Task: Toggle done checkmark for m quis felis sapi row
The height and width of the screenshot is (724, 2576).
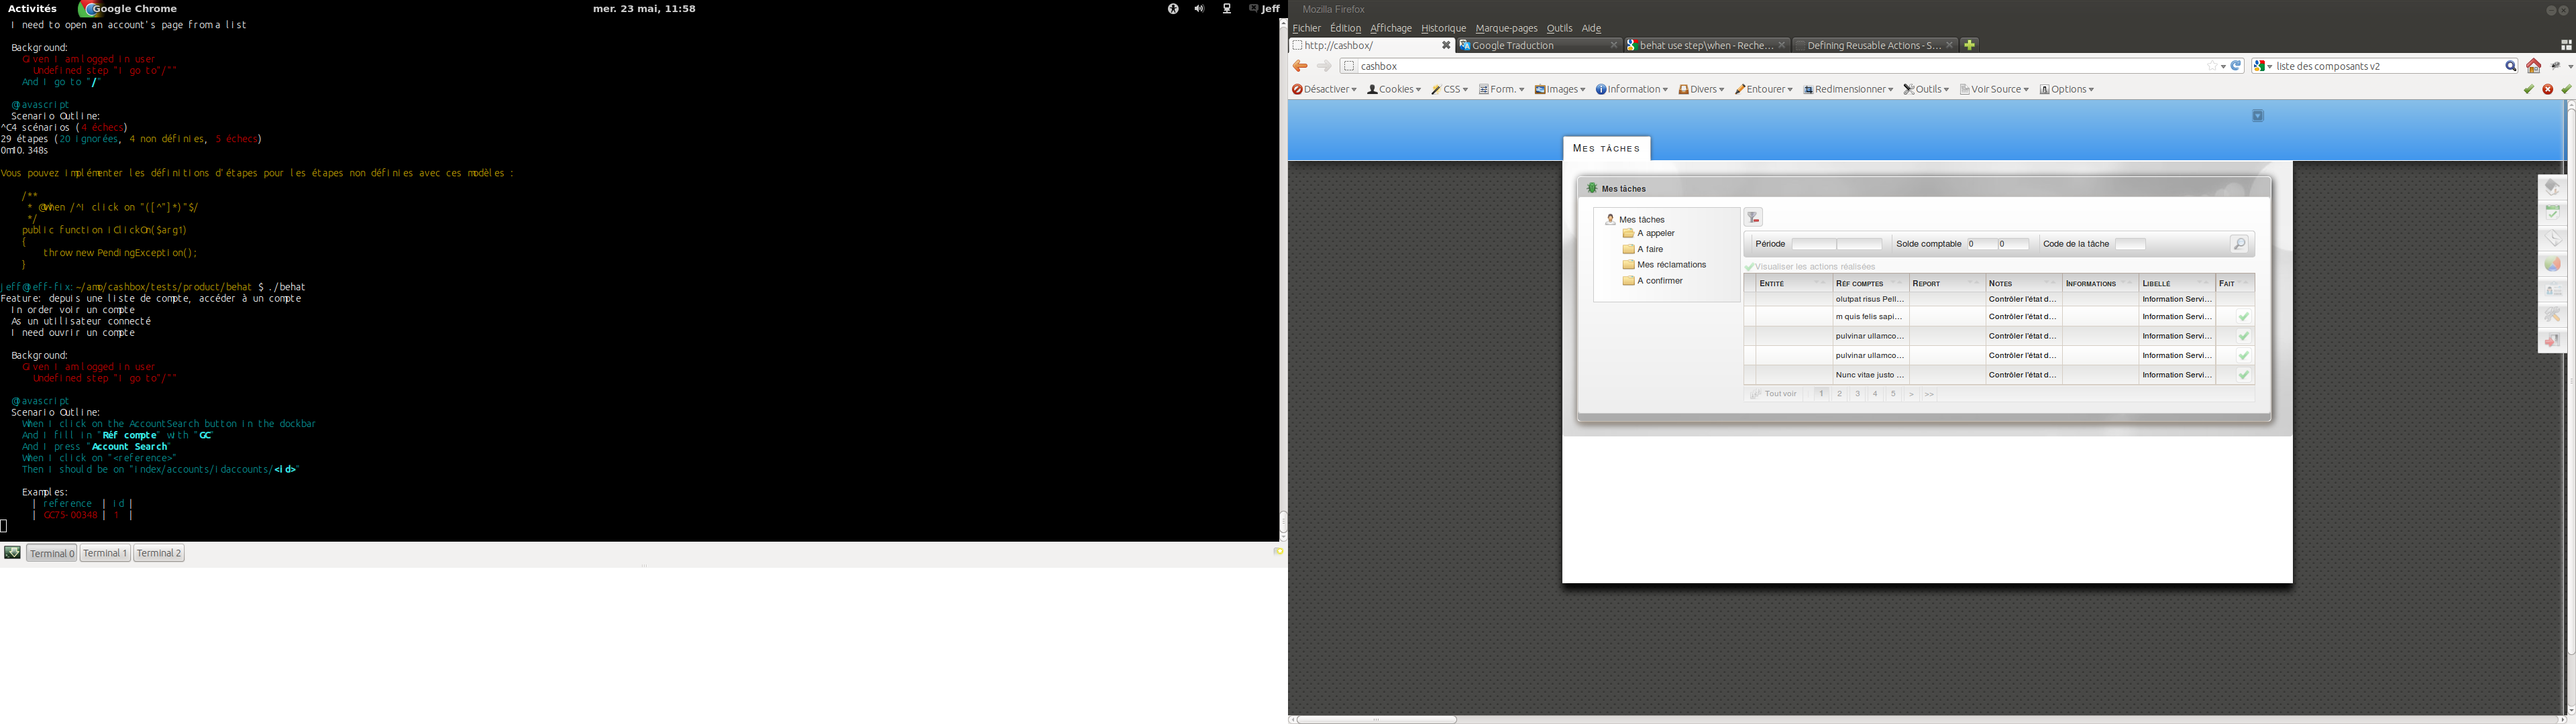Action: click(2244, 317)
